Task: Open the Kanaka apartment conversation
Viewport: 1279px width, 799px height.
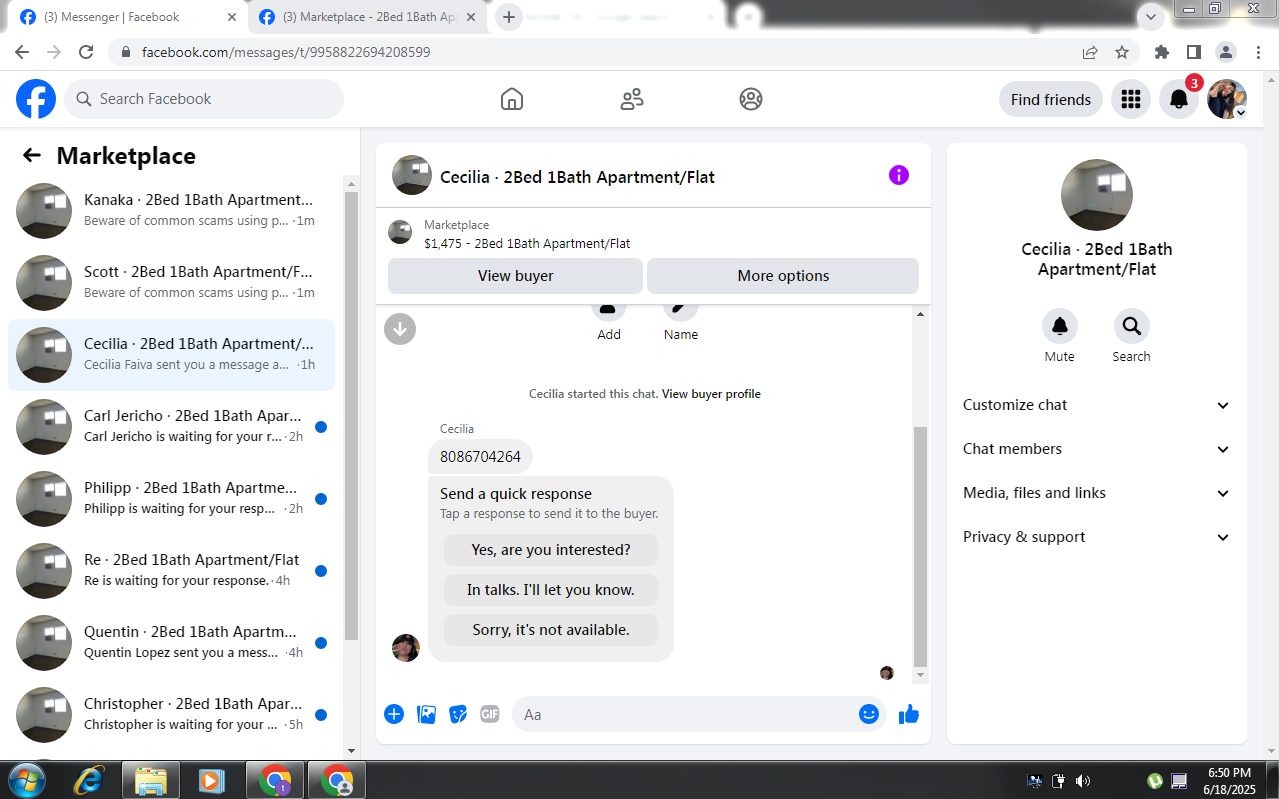Action: coord(171,211)
